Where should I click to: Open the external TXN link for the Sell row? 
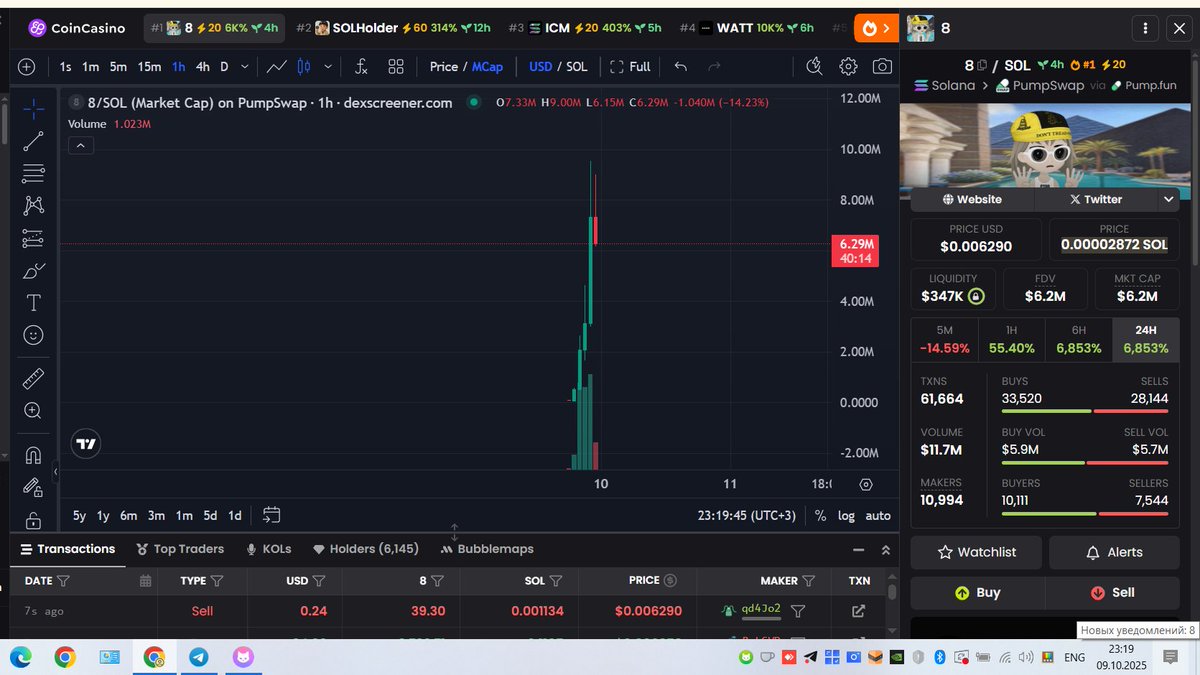[x=858, y=610]
